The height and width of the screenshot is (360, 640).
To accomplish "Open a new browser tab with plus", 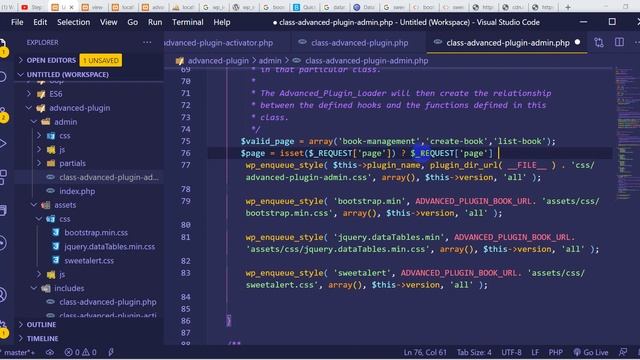I will [x=567, y=7].
